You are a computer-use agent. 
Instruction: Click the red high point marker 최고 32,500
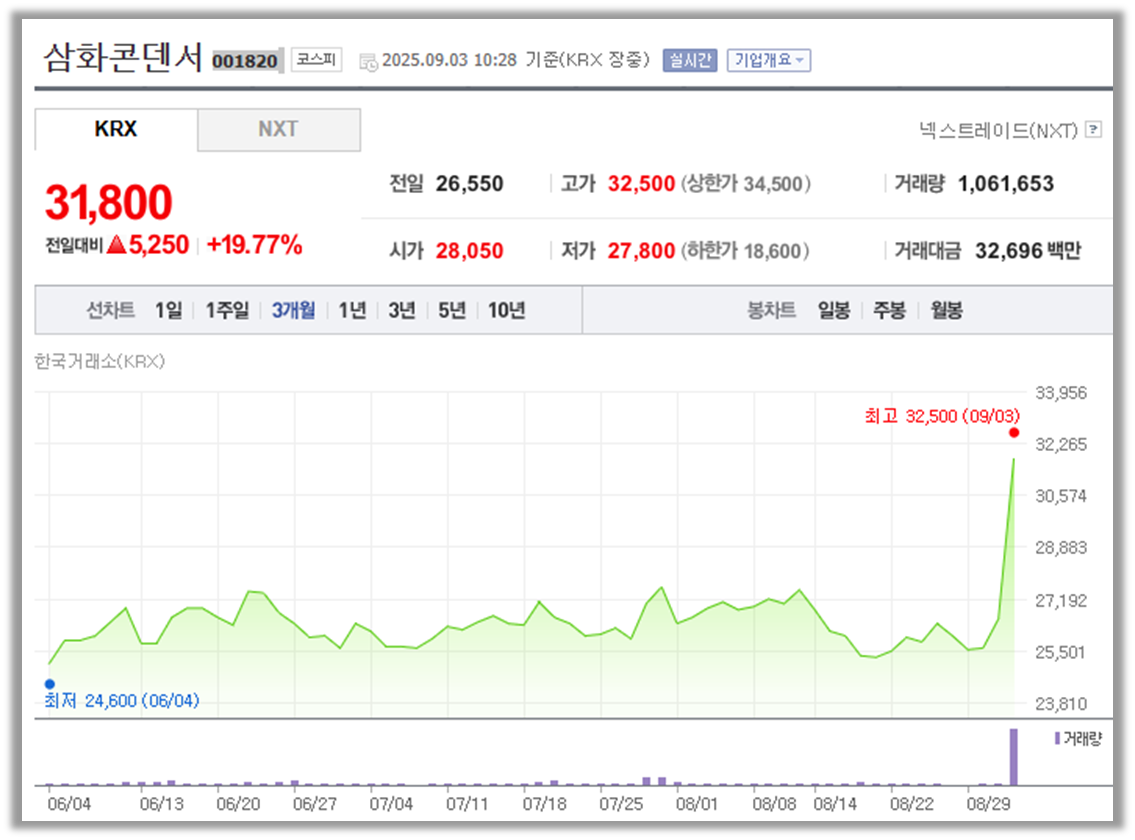[1014, 433]
